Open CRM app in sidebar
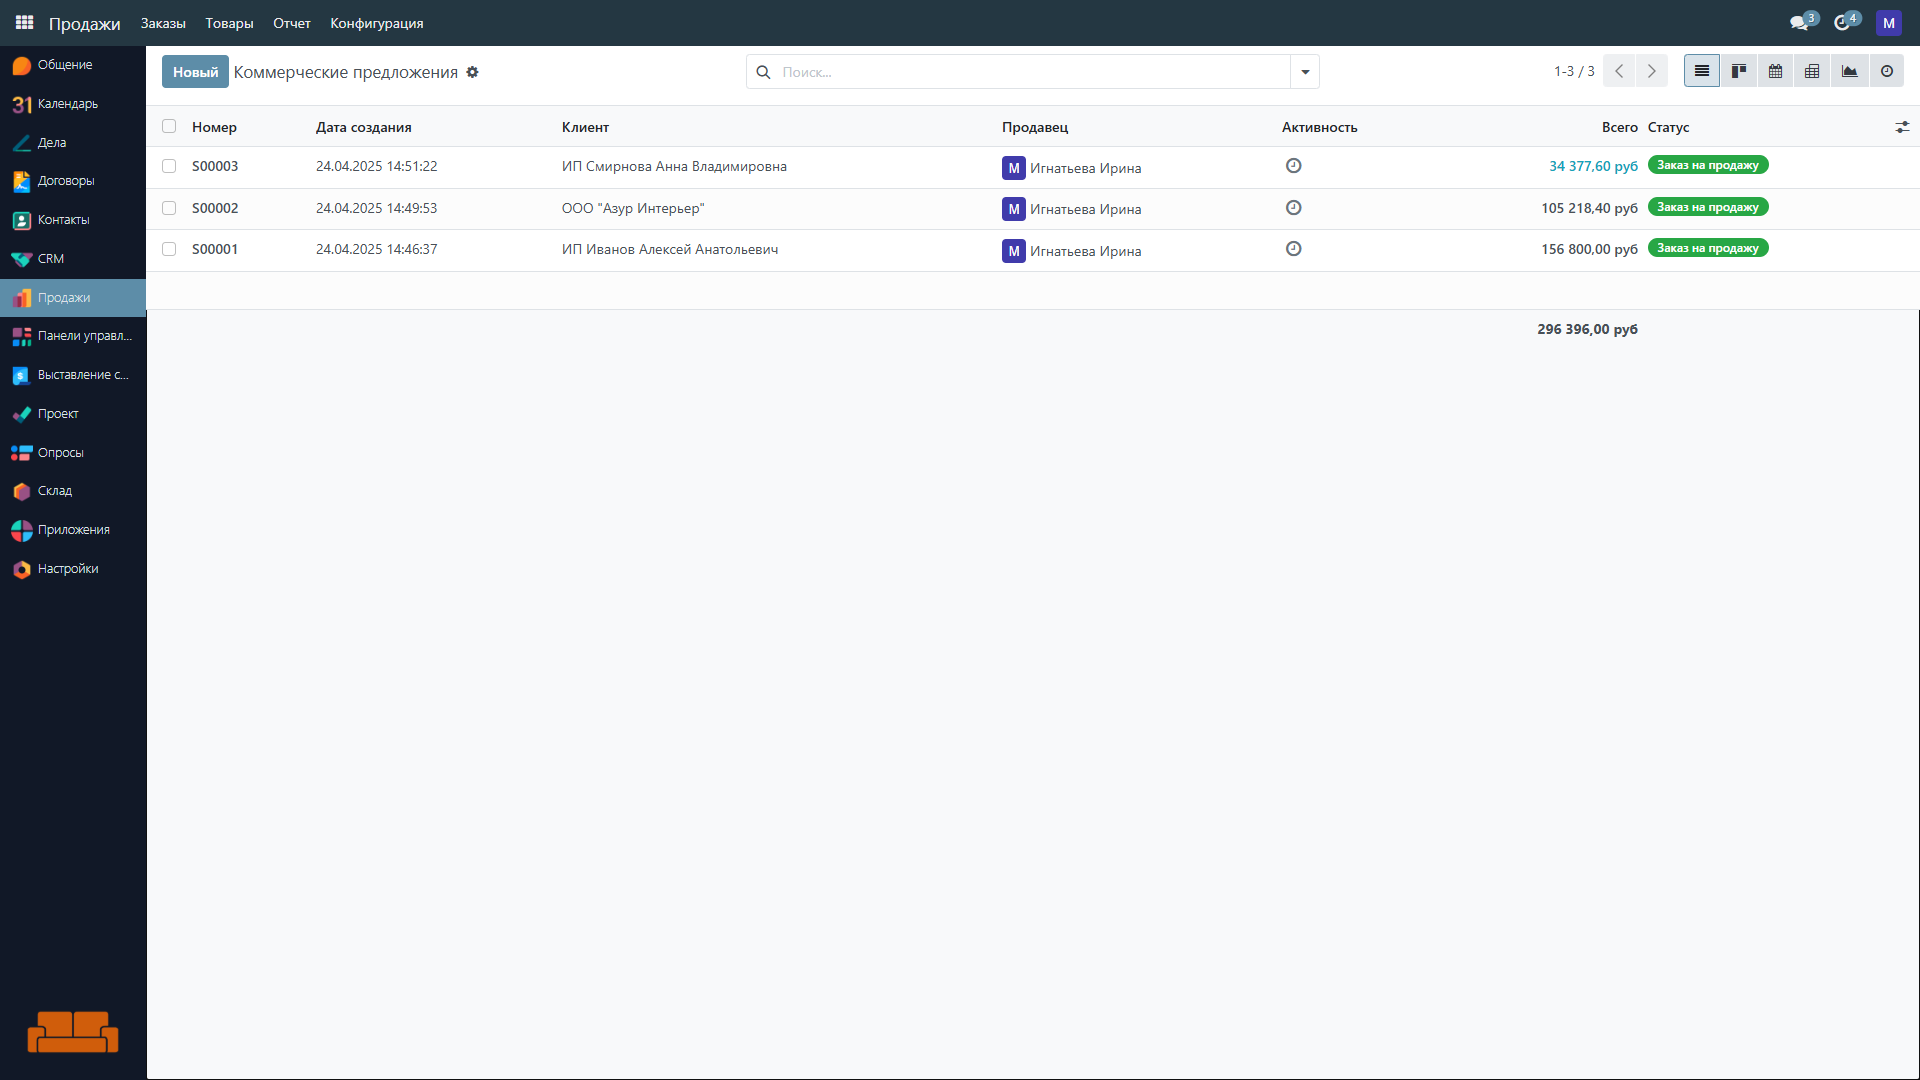This screenshot has width=1920, height=1080. [x=50, y=258]
